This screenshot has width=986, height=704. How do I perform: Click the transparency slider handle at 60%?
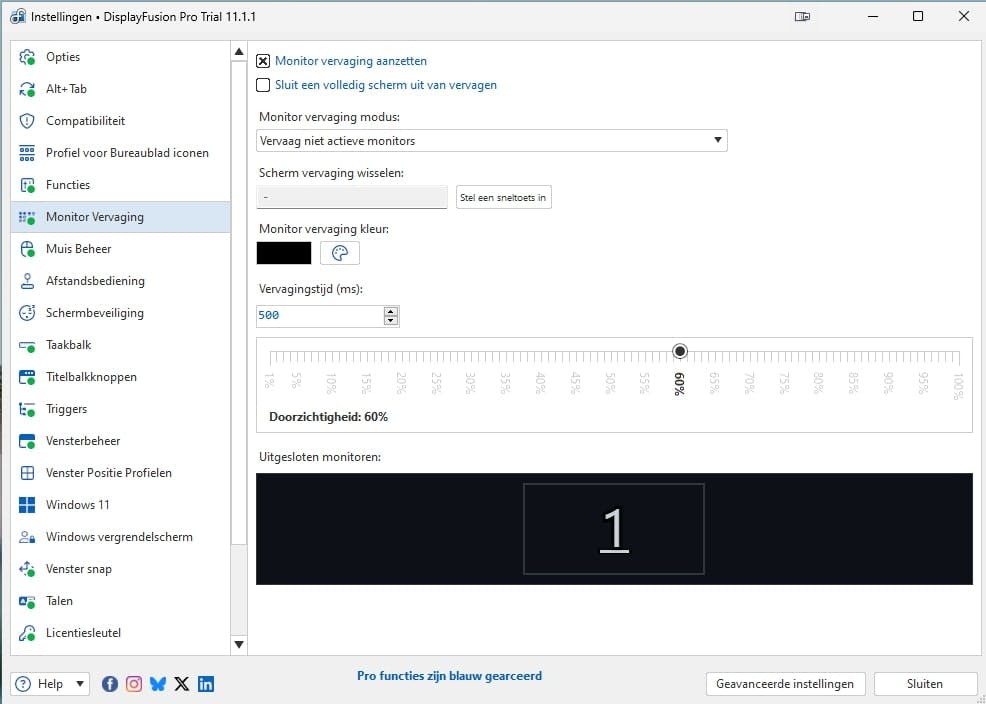(x=680, y=351)
